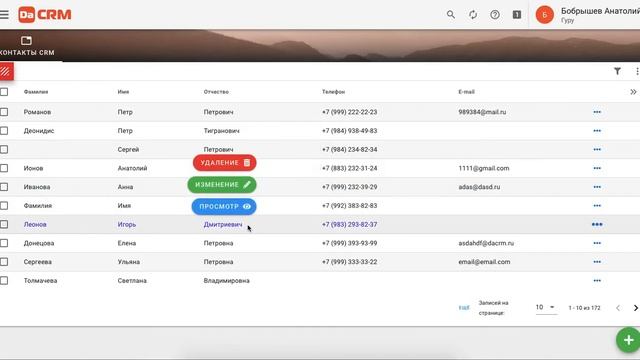Click the orange user avatar
The image size is (640, 360).
pyautogui.click(x=544, y=15)
